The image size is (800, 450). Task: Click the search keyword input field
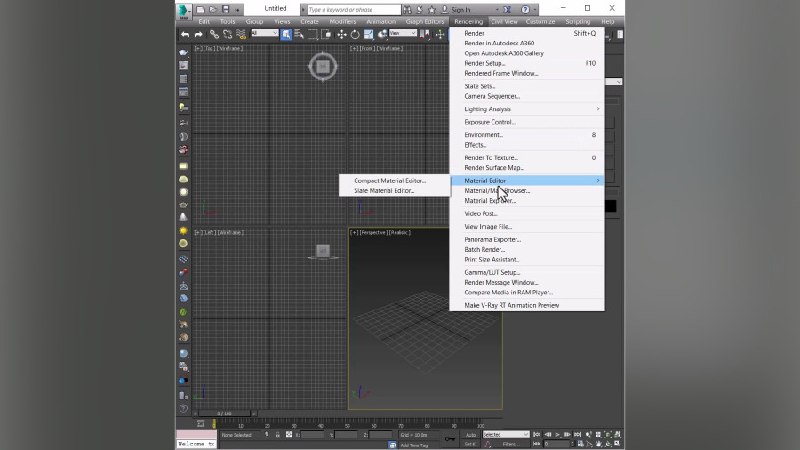(x=354, y=10)
